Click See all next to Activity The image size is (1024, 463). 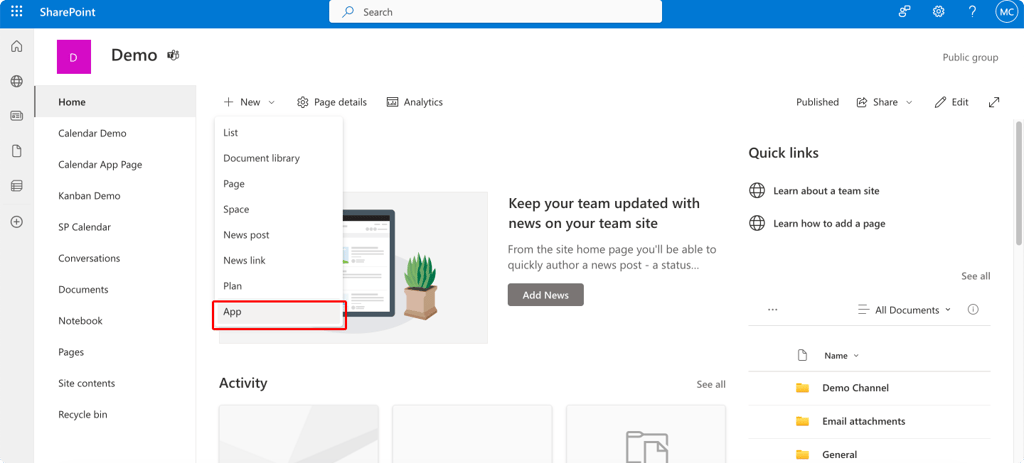pos(711,384)
